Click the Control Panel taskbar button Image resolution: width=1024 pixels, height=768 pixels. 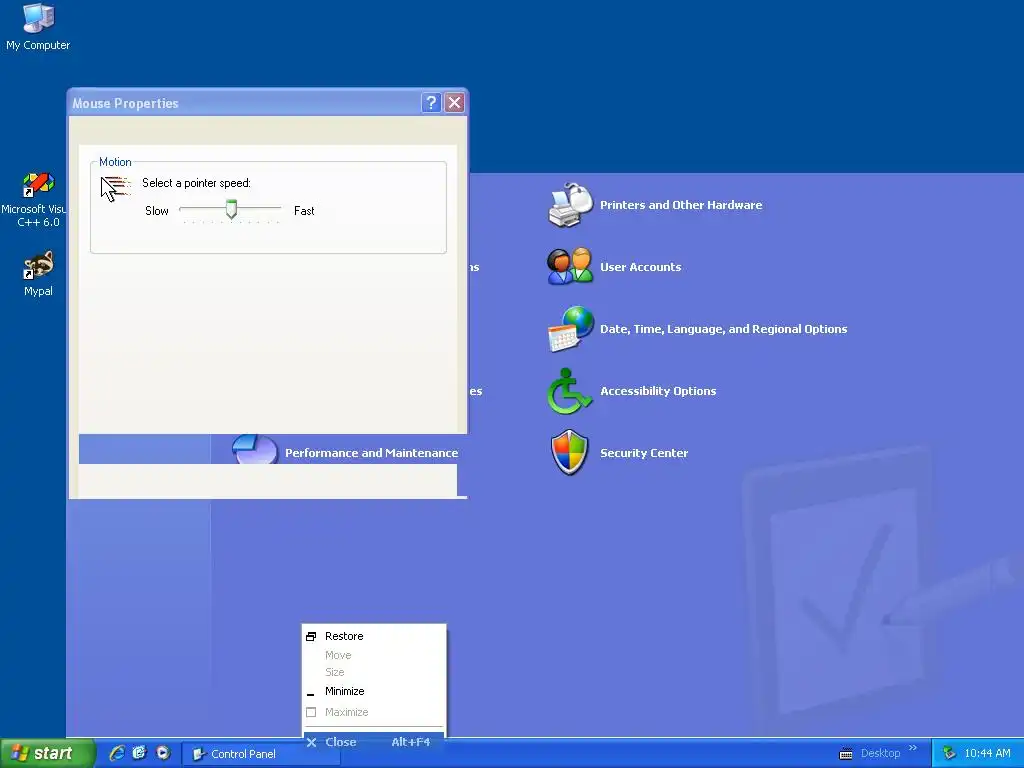click(261, 754)
